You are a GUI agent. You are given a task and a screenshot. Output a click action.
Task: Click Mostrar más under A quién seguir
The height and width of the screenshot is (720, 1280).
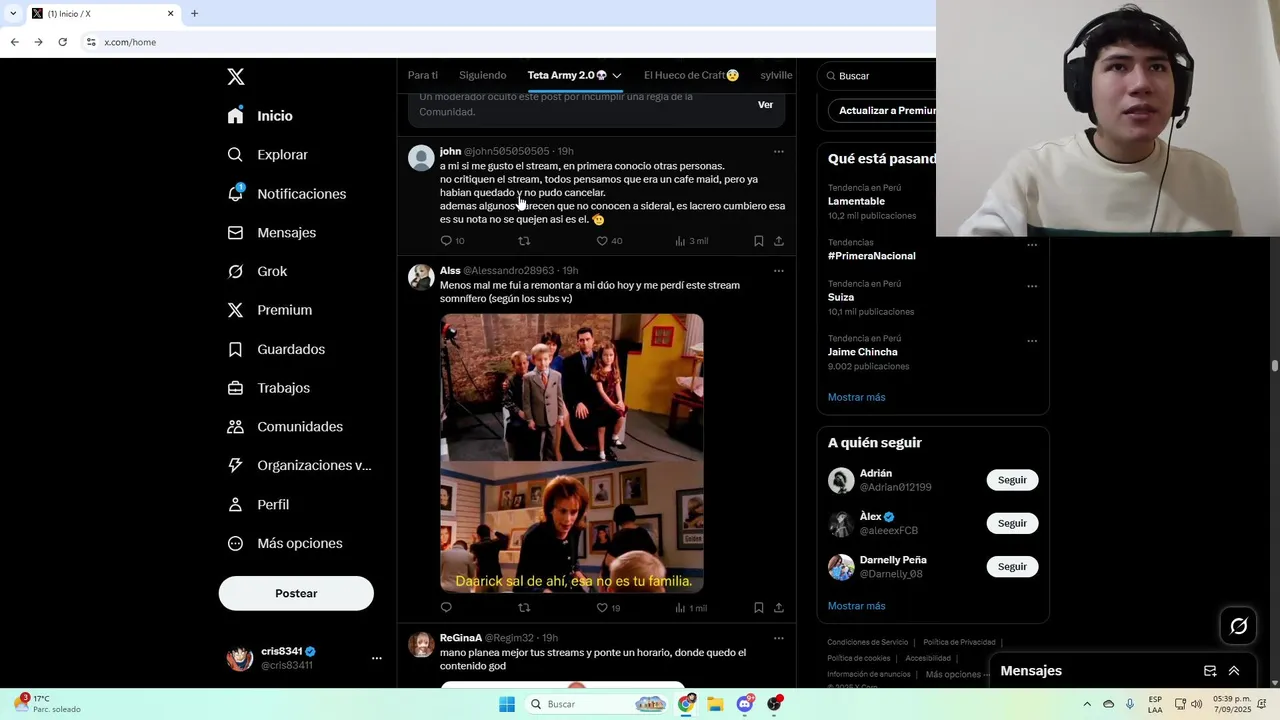(856, 606)
